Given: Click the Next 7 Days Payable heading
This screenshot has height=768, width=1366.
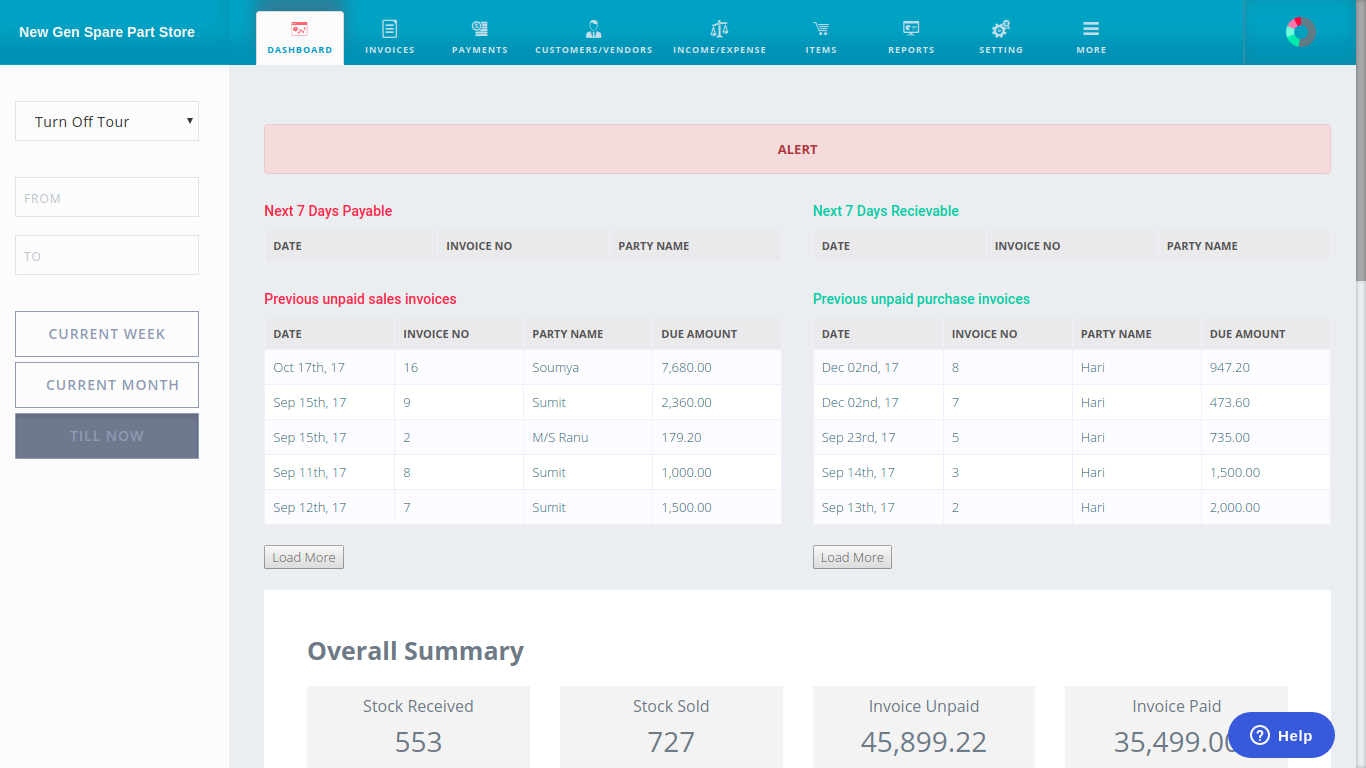Looking at the screenshot, I should (x=328, y=211).
